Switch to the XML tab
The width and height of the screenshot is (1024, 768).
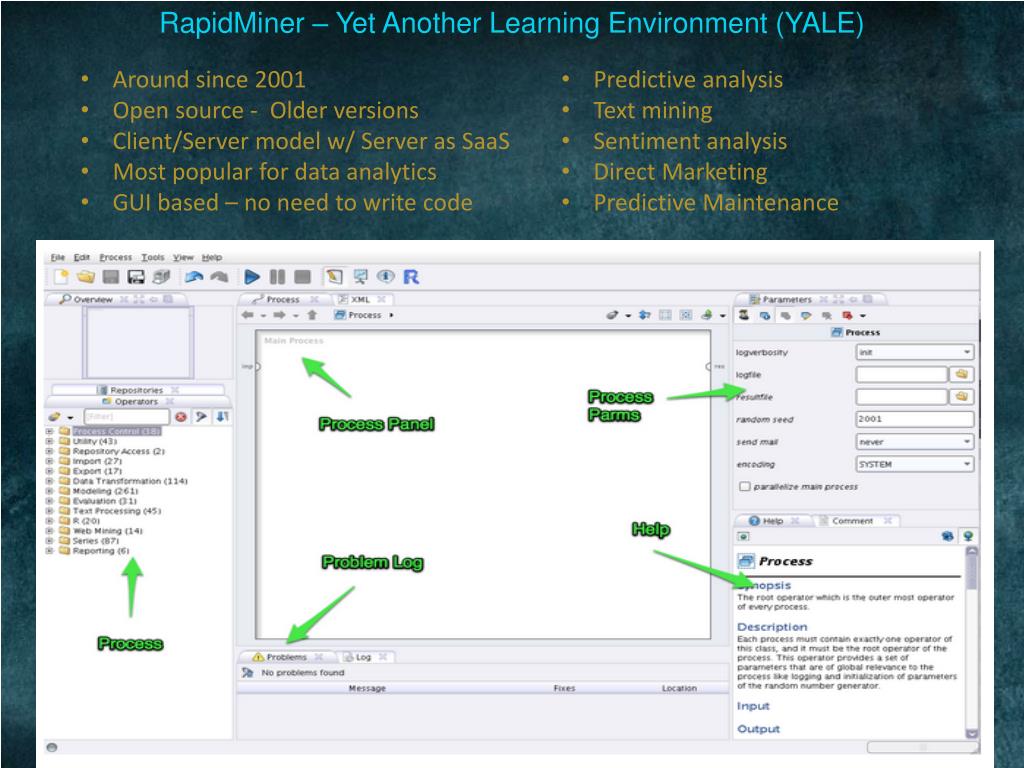362,299
